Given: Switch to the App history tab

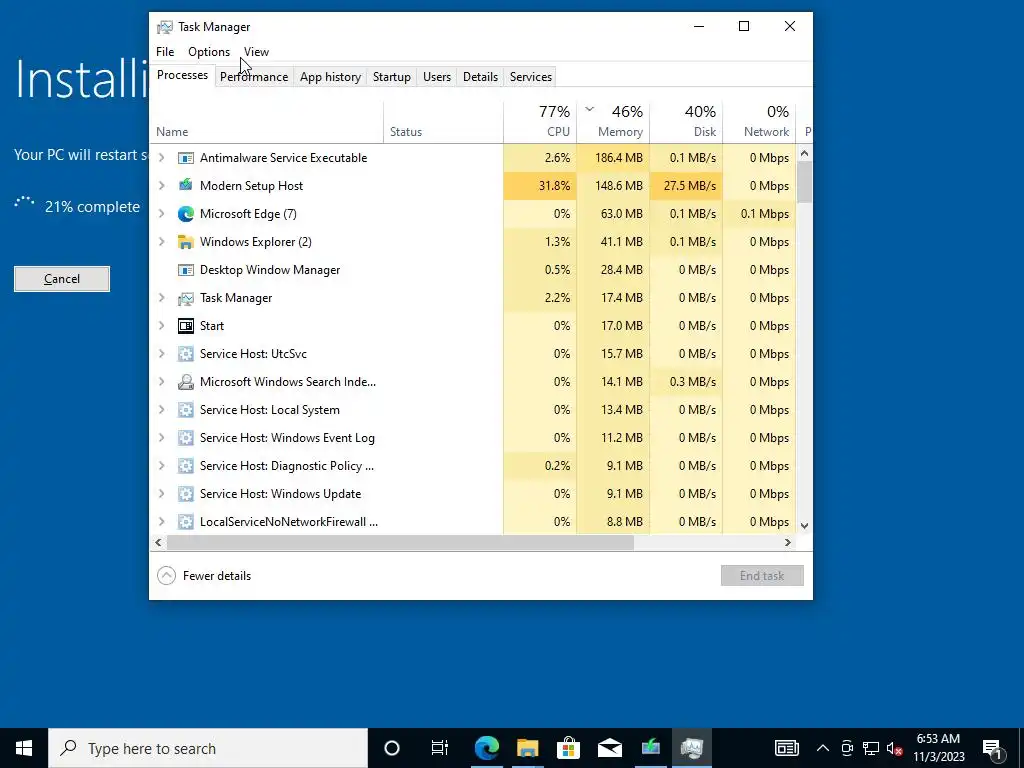Looking at the screenshot, I should [330, 77].
